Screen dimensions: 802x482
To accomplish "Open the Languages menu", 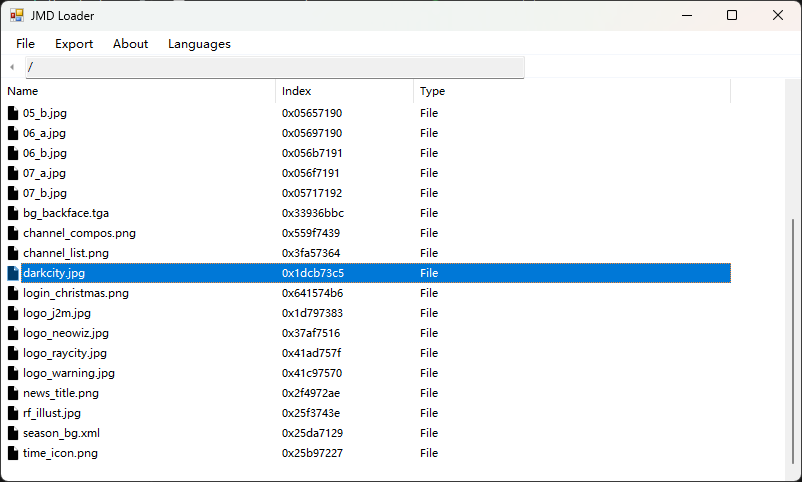I will [199, 44].
